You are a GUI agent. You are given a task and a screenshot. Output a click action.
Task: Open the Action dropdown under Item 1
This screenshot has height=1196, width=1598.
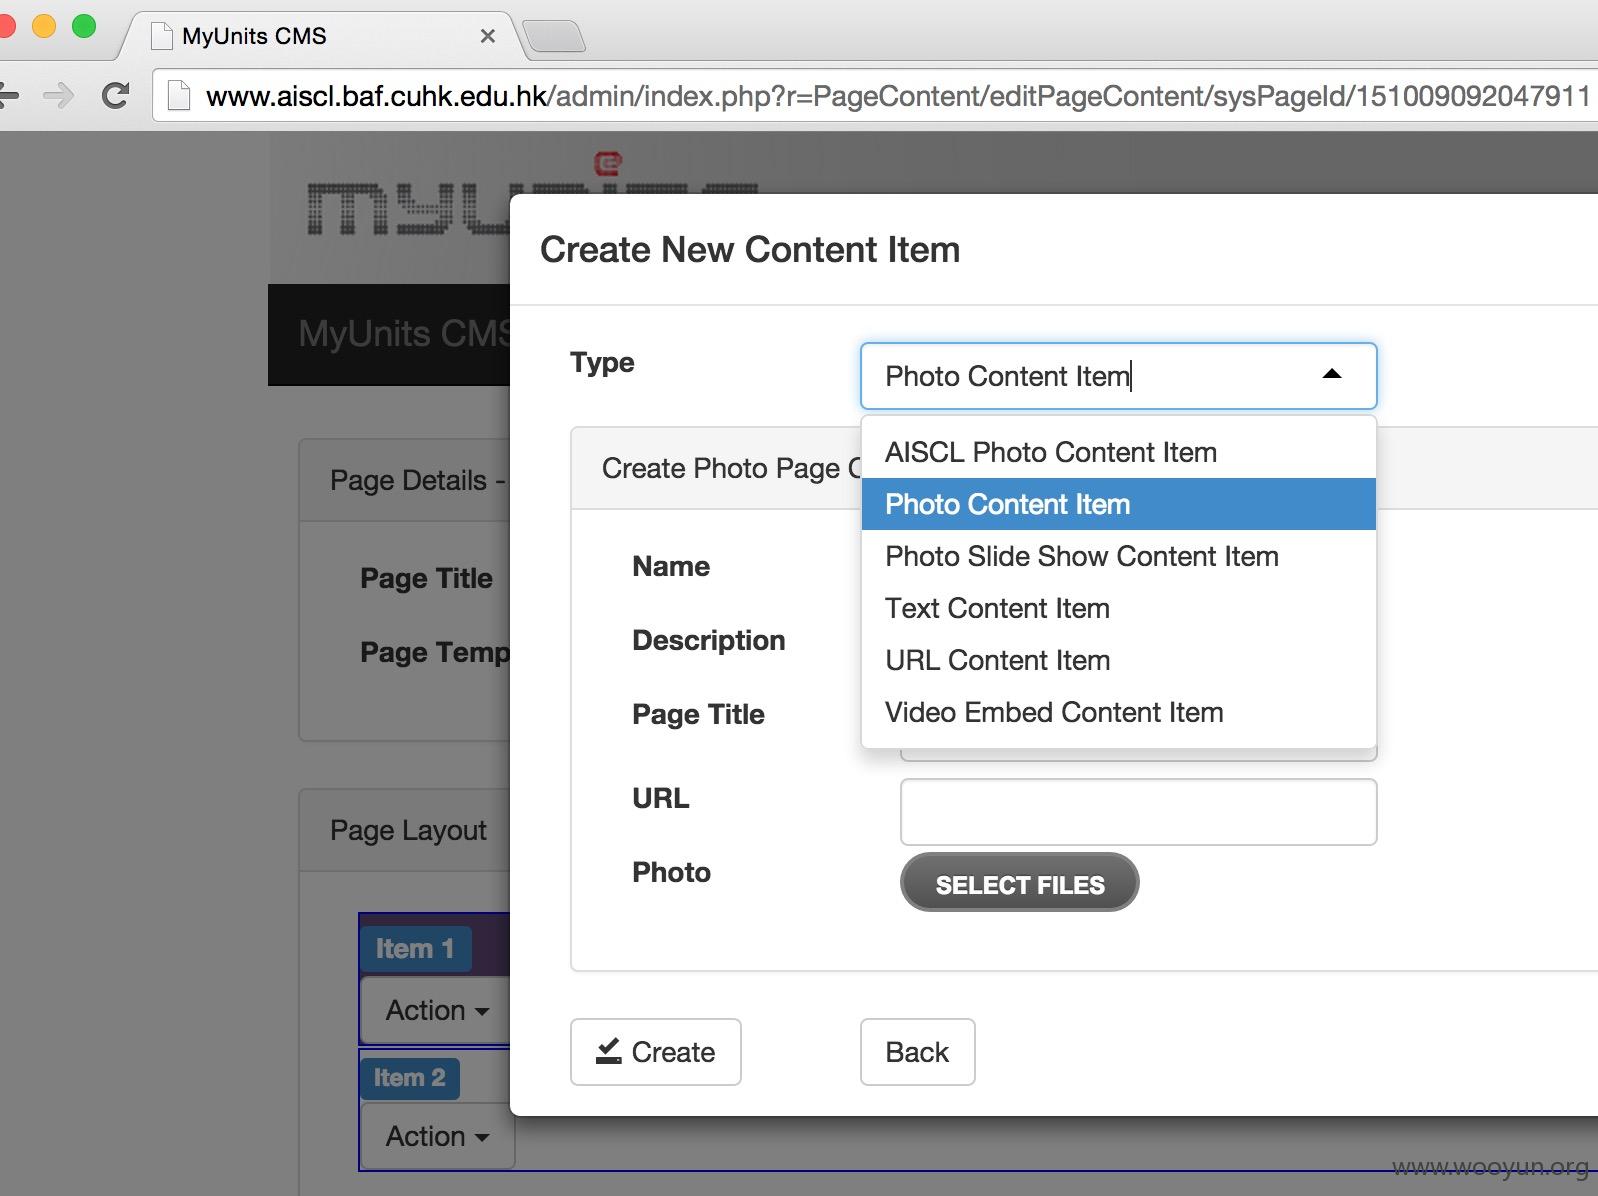point(437,1010)
